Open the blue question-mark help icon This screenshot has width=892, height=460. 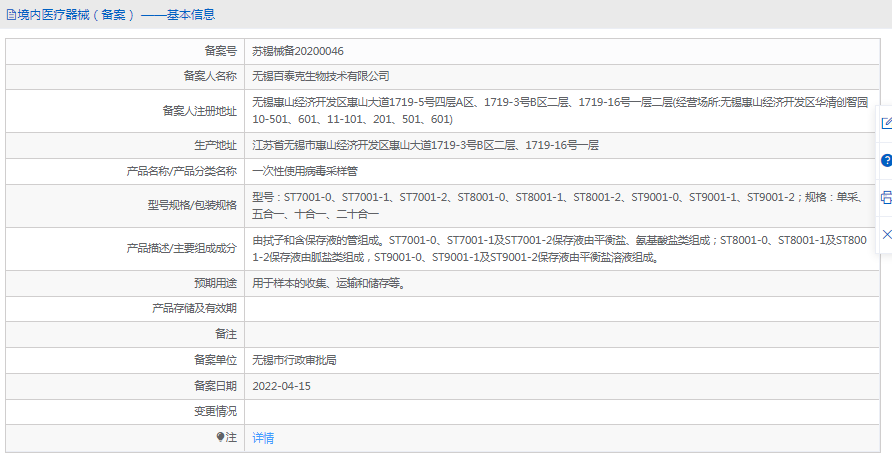pyautogui.click(x=886, y=160)
